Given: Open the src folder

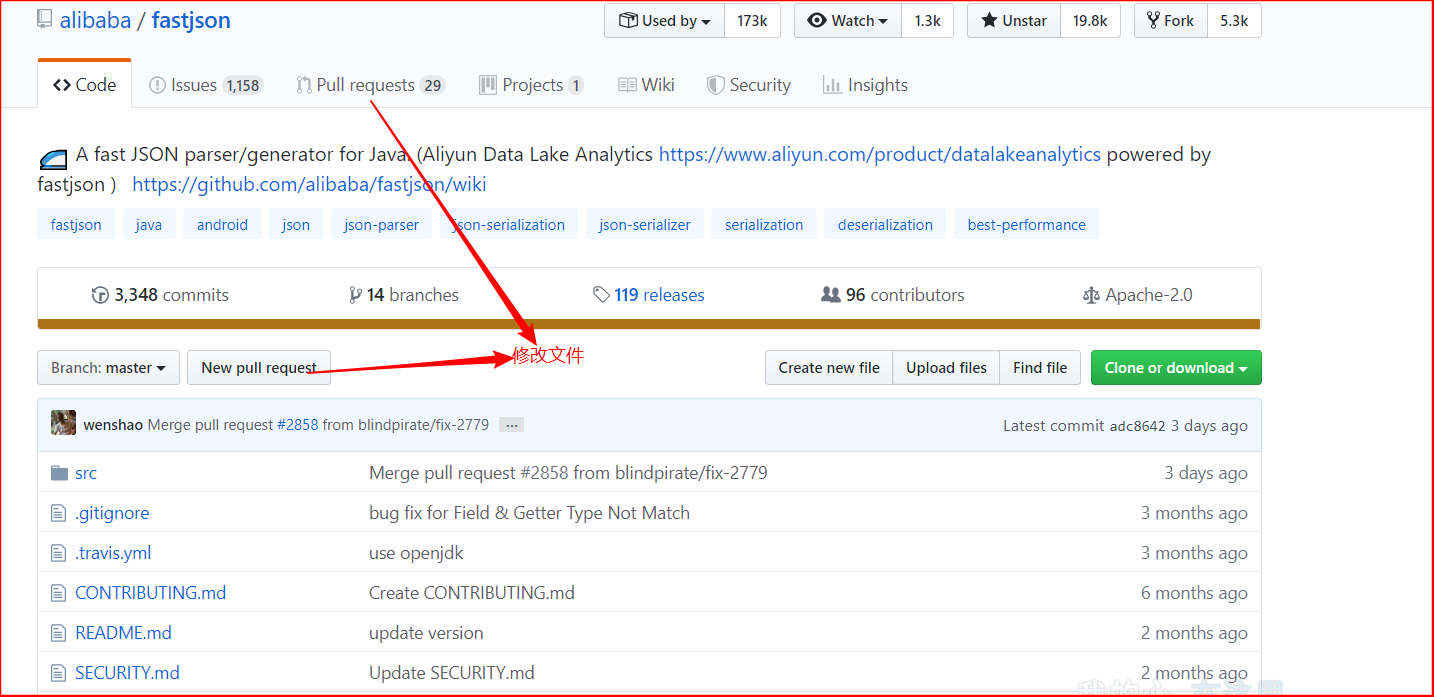Looking at the screenshot, I should (86, 473).
